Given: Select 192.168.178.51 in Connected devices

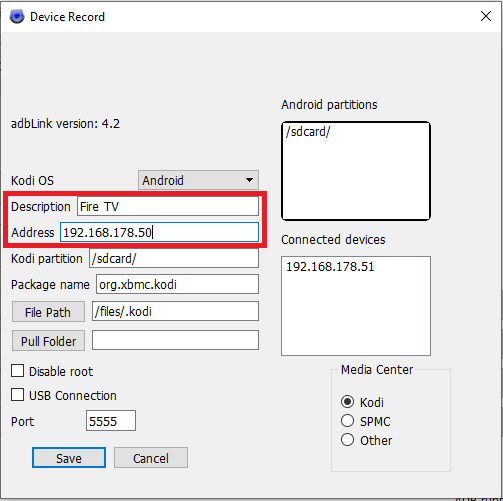Looking at the screenshot, I should (x=330, y=267).
